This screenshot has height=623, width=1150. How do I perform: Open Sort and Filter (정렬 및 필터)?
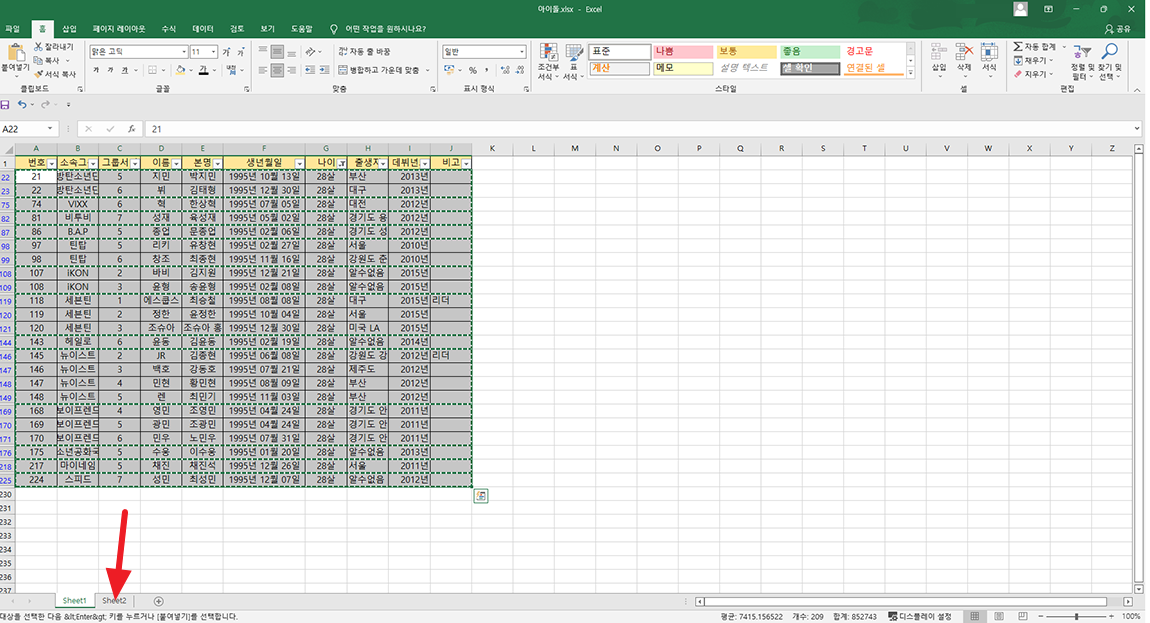[1081, 62]
